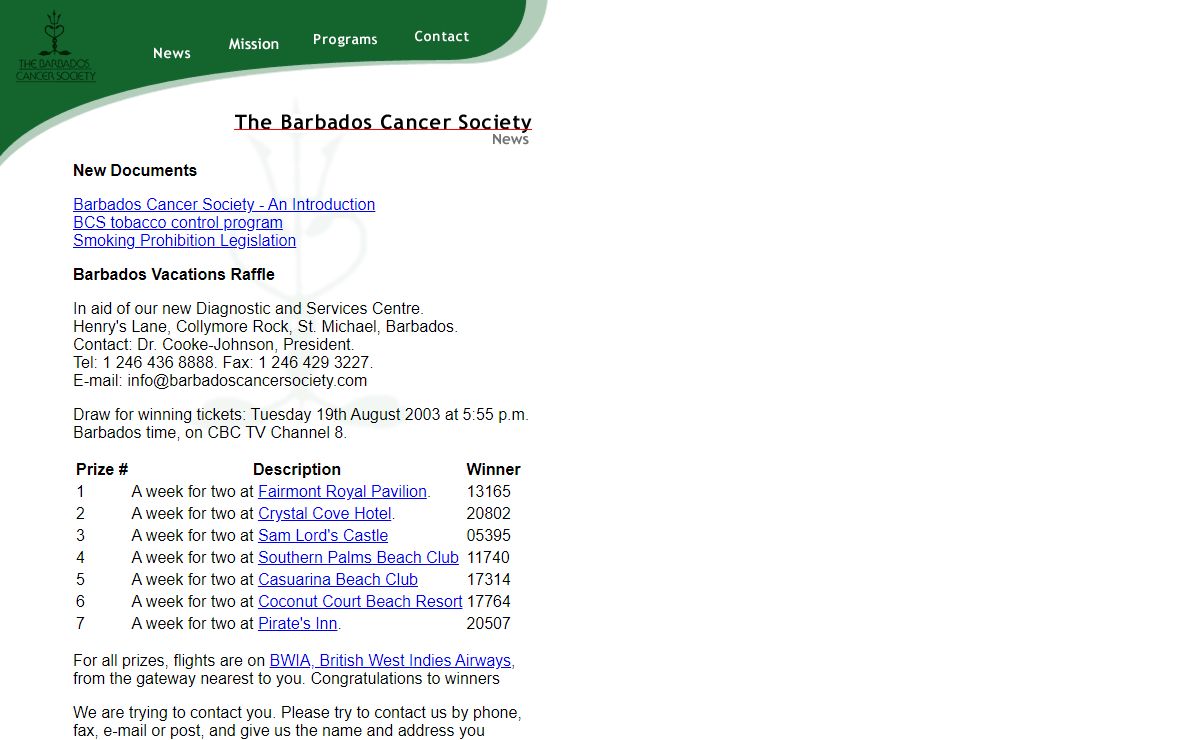Viewport: 1200px width, 740px height.
Task: Select winner number 05395
Action: (x=489, y=535)
